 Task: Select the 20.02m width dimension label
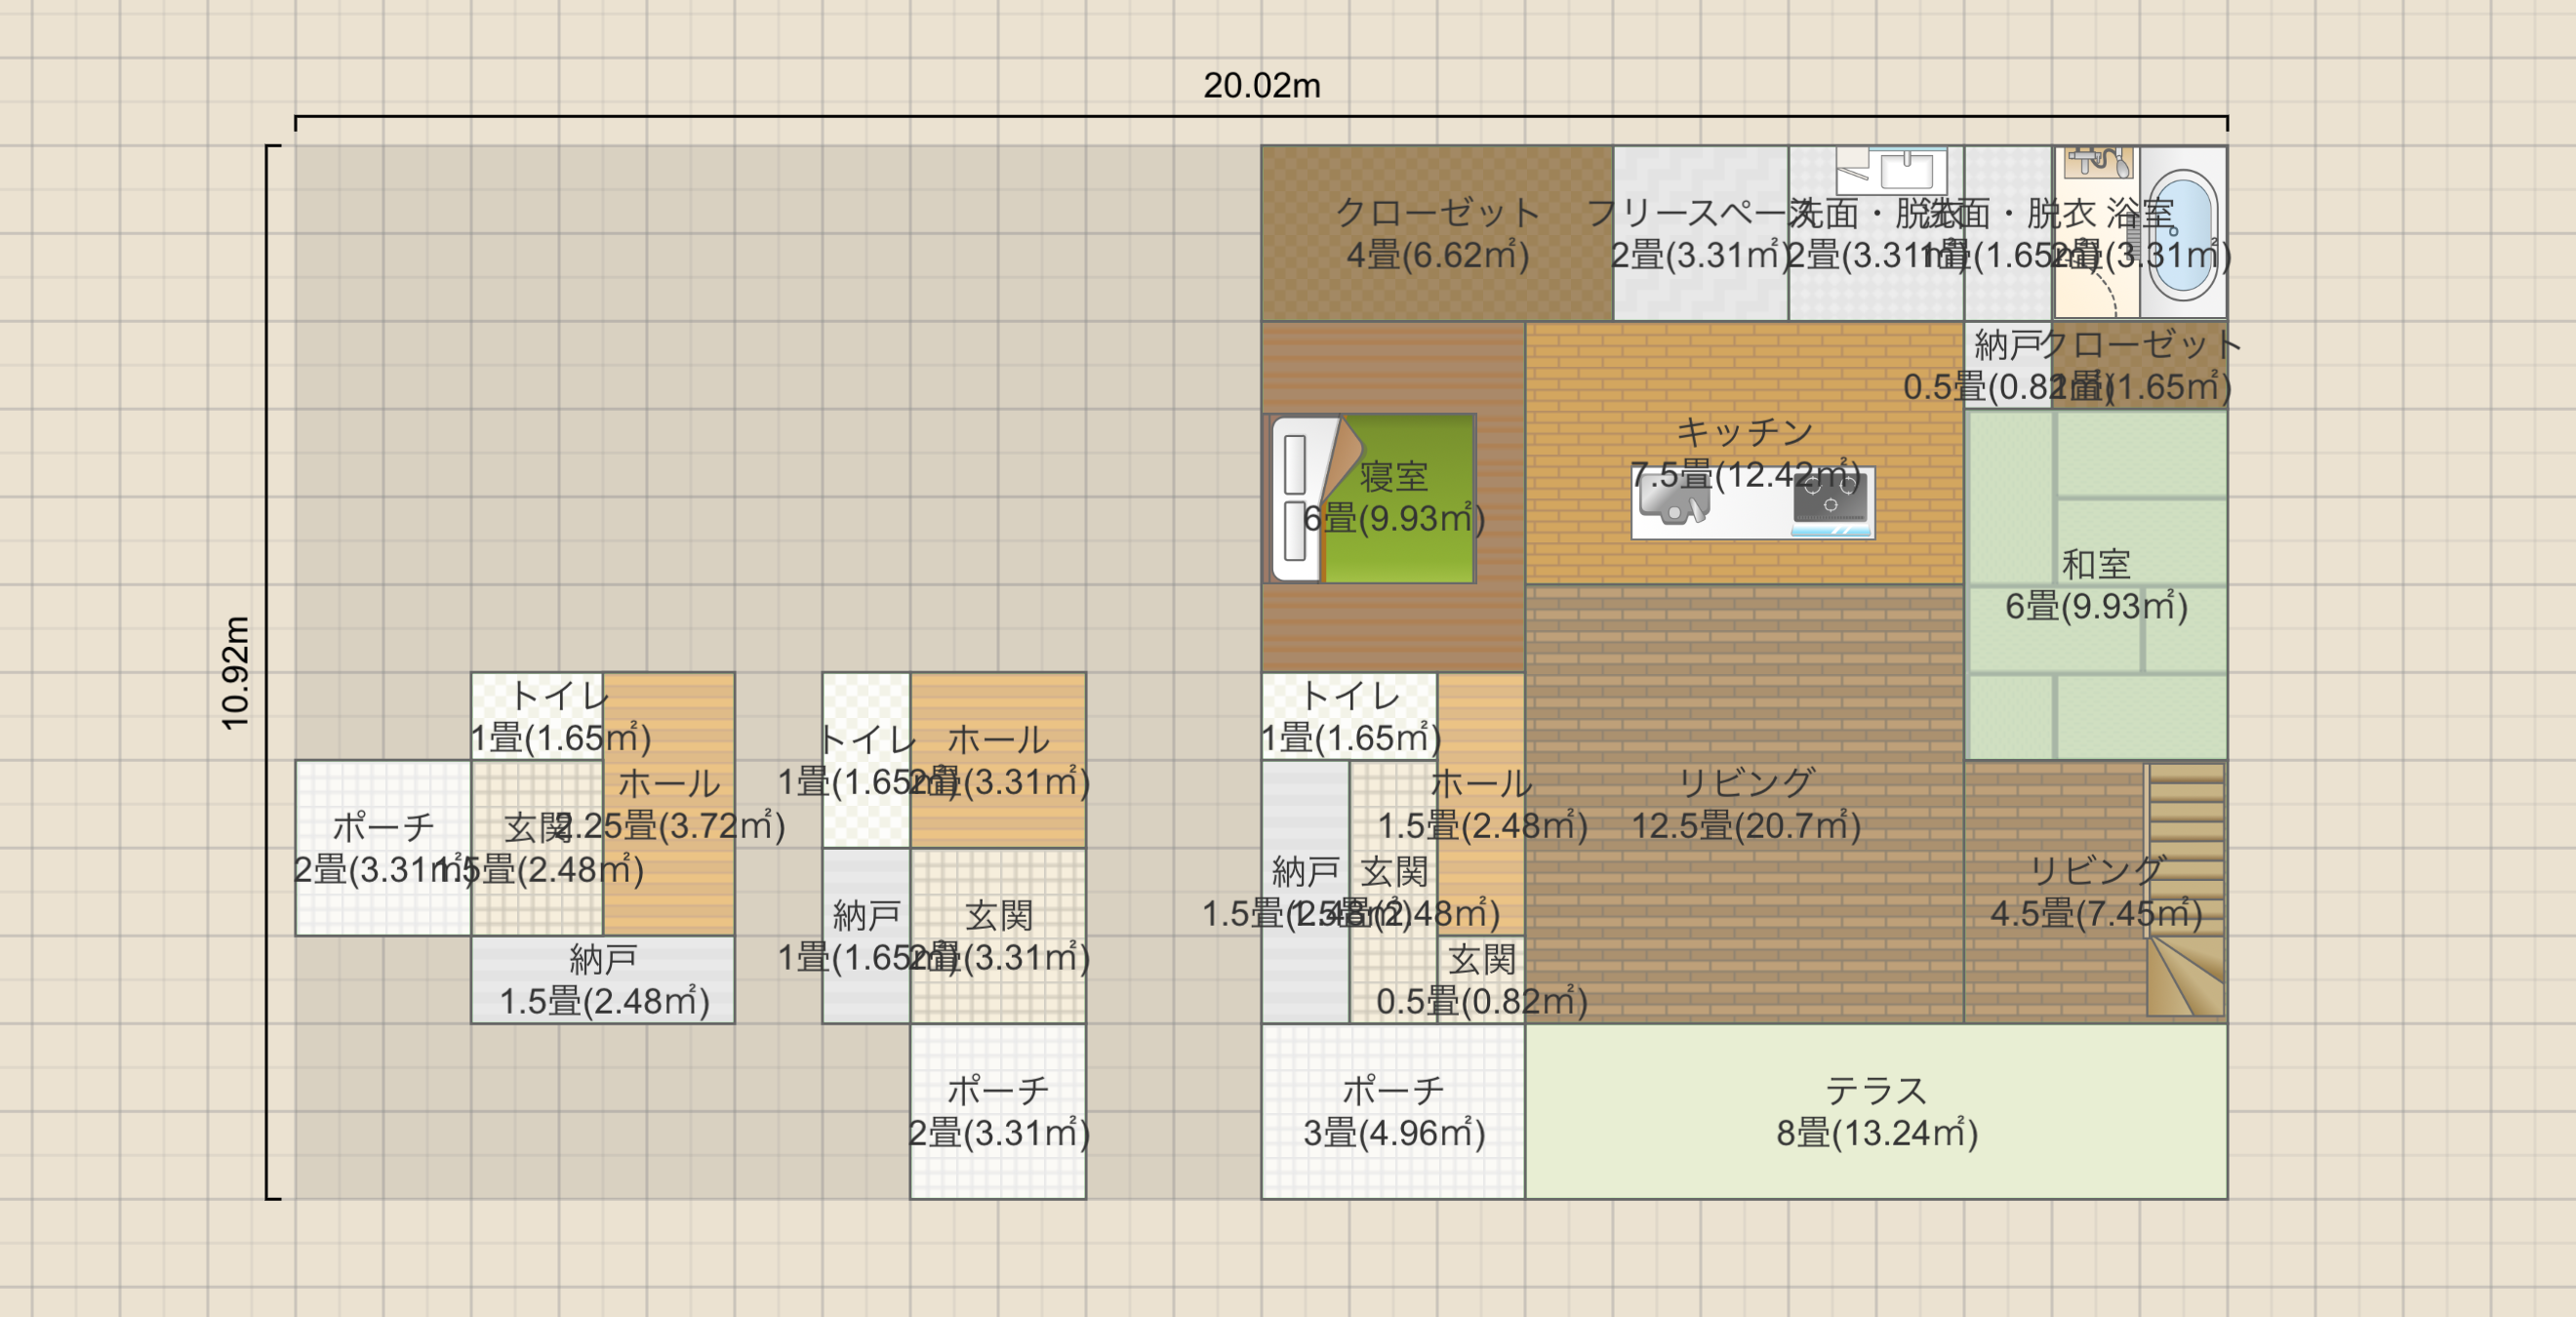tap(1261, 86)
